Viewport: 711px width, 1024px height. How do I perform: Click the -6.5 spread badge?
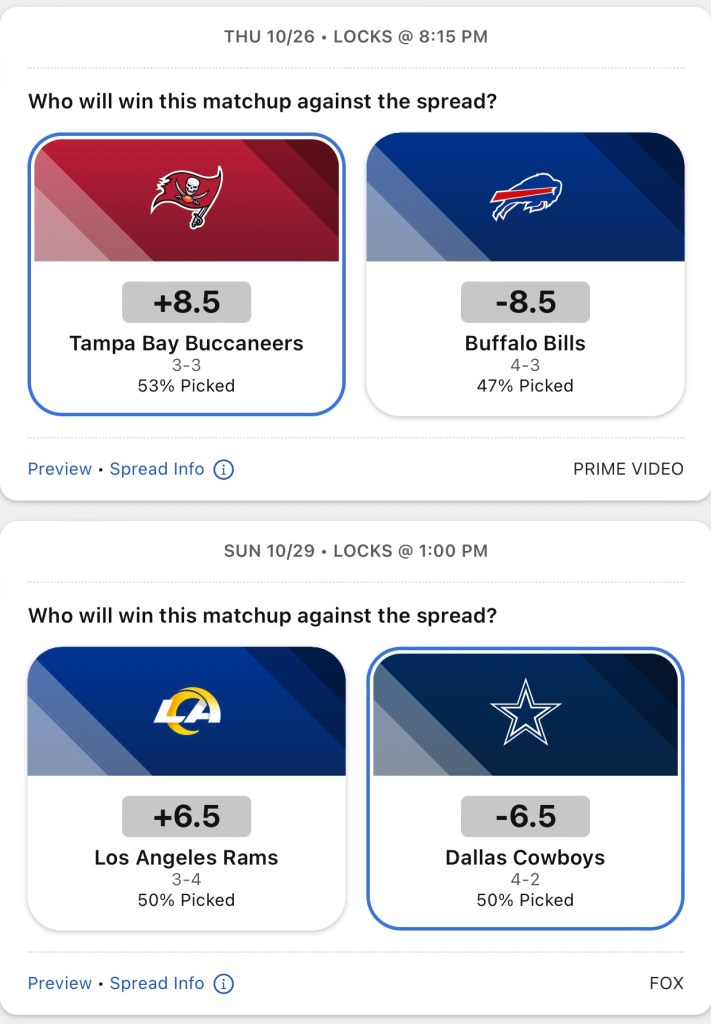point(525,817)
